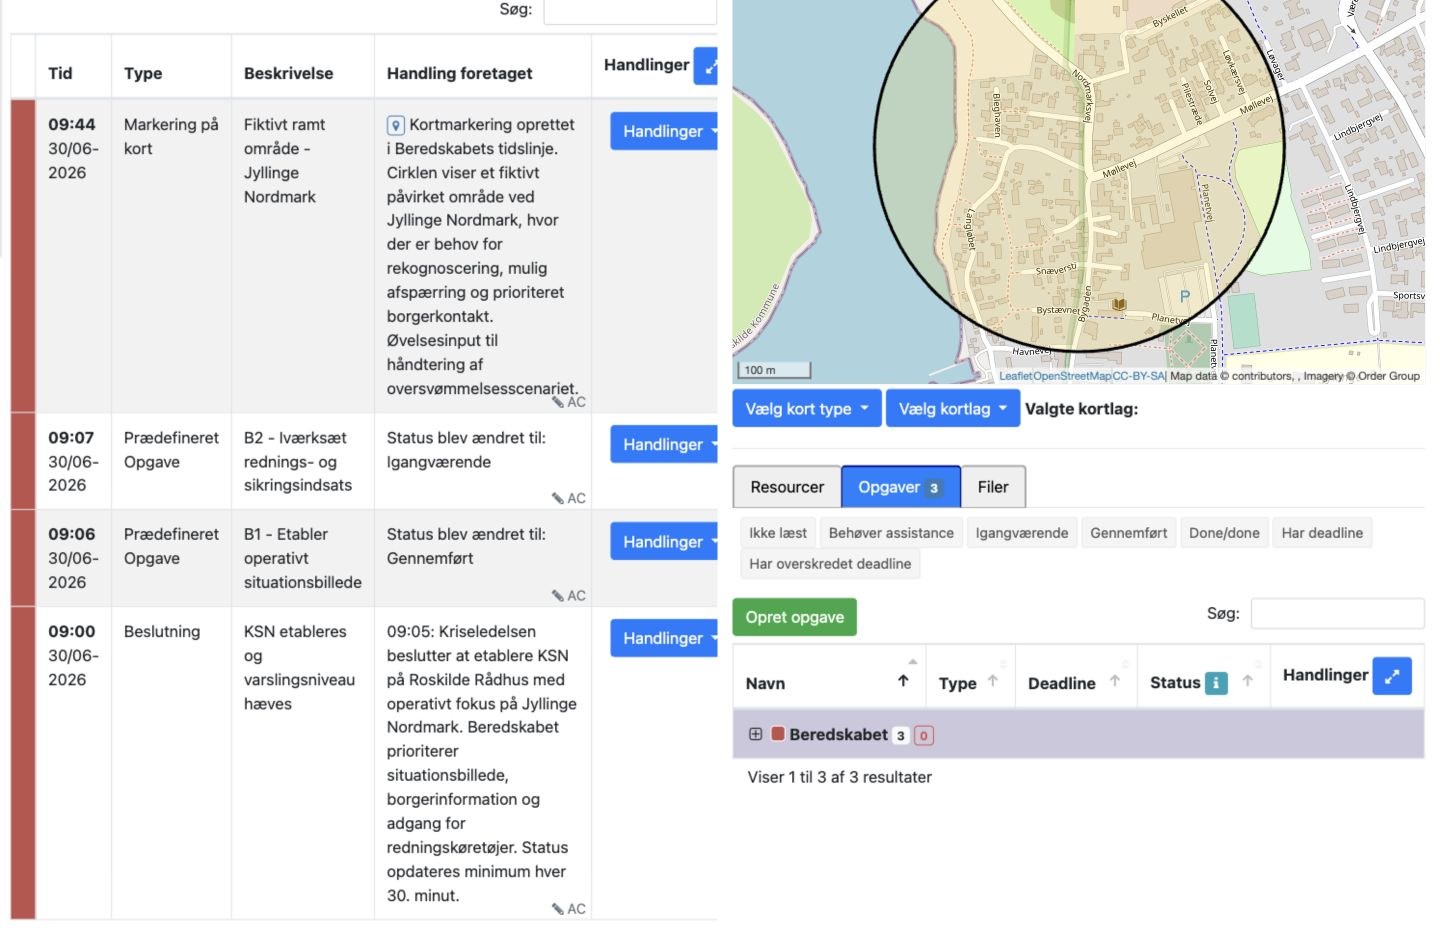Switch to the Resourcer tab
Viewport: 1440px width, 950px height.
click(787, 487)
